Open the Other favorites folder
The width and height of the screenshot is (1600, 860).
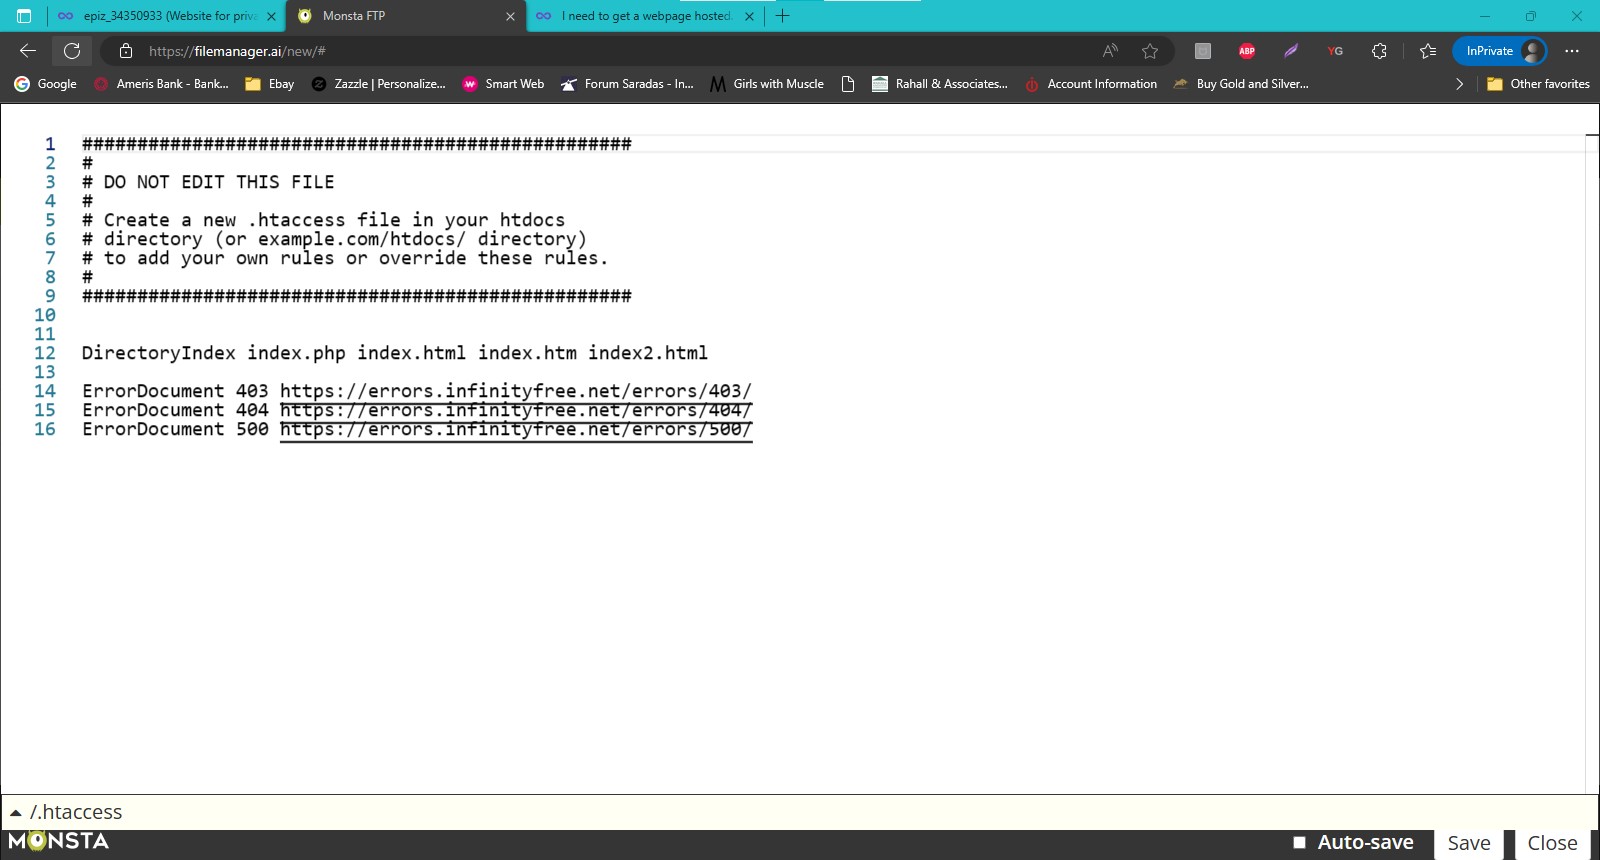coord(1538,84)
